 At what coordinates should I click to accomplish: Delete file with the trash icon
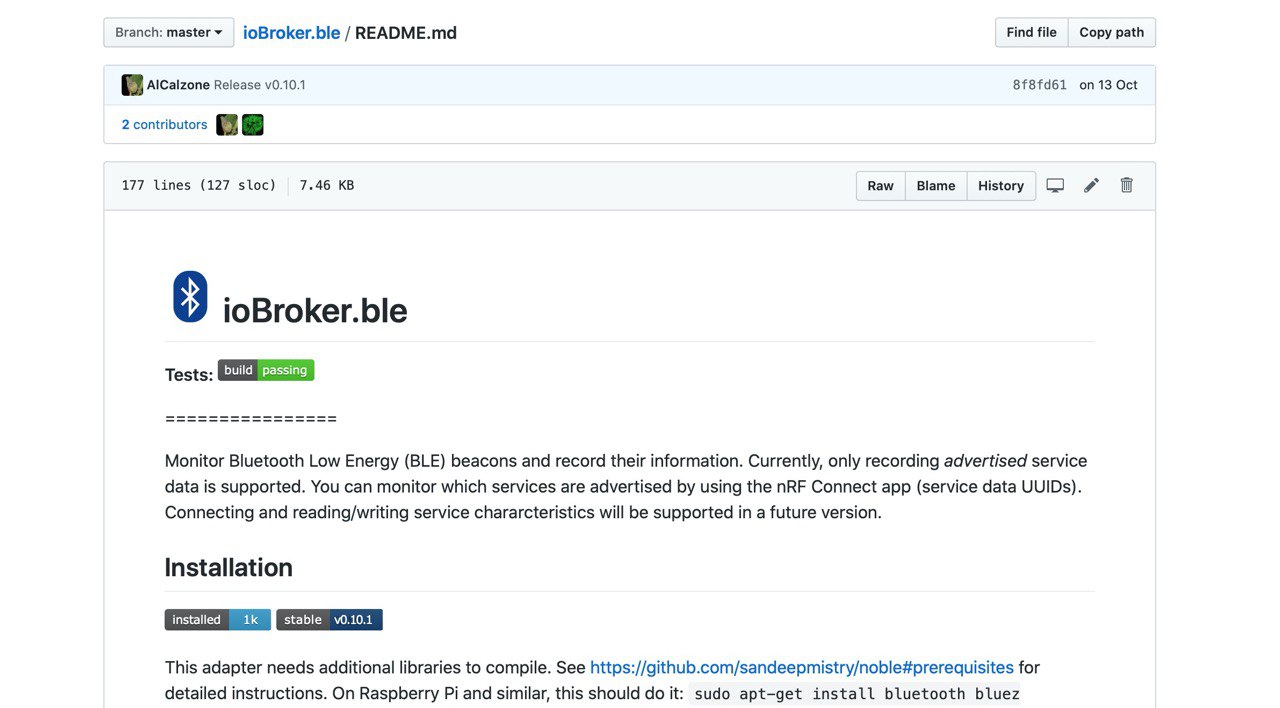click(1127, 185)
